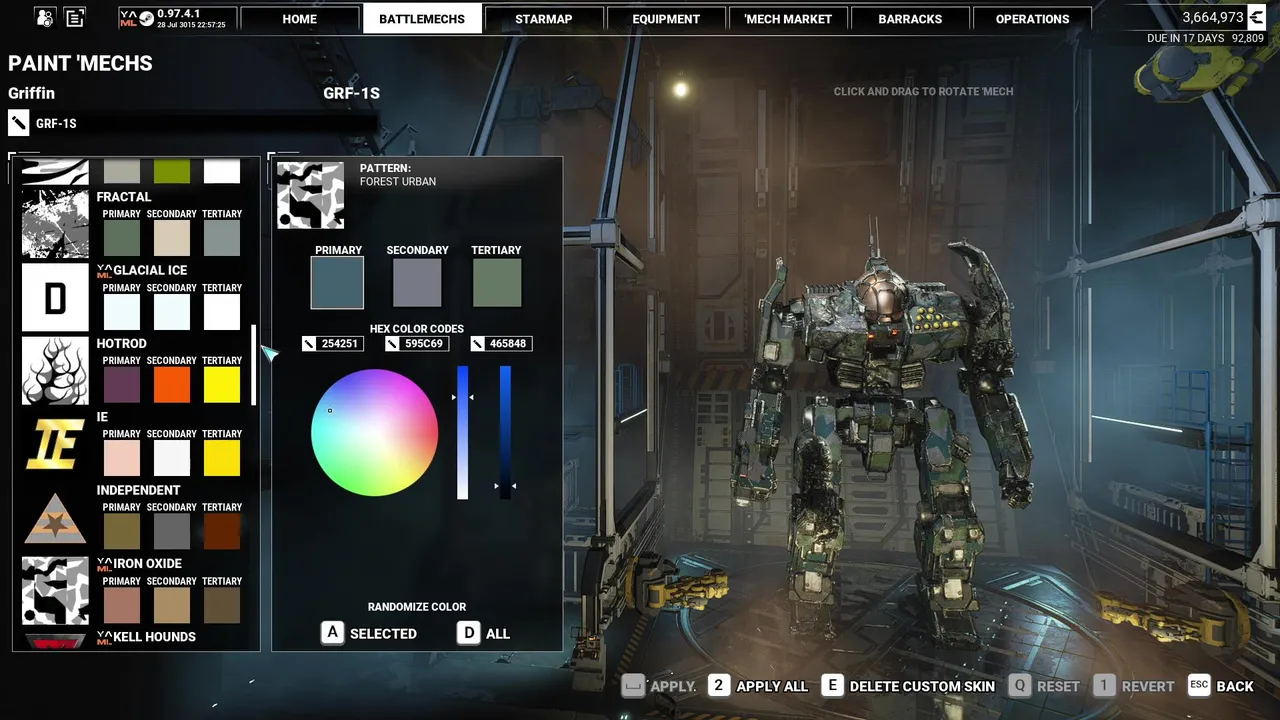This screenshot has width=1280, height=720.
Task: Click the white-to-blue saturation slider bar
Action: [x=462, y=432]
